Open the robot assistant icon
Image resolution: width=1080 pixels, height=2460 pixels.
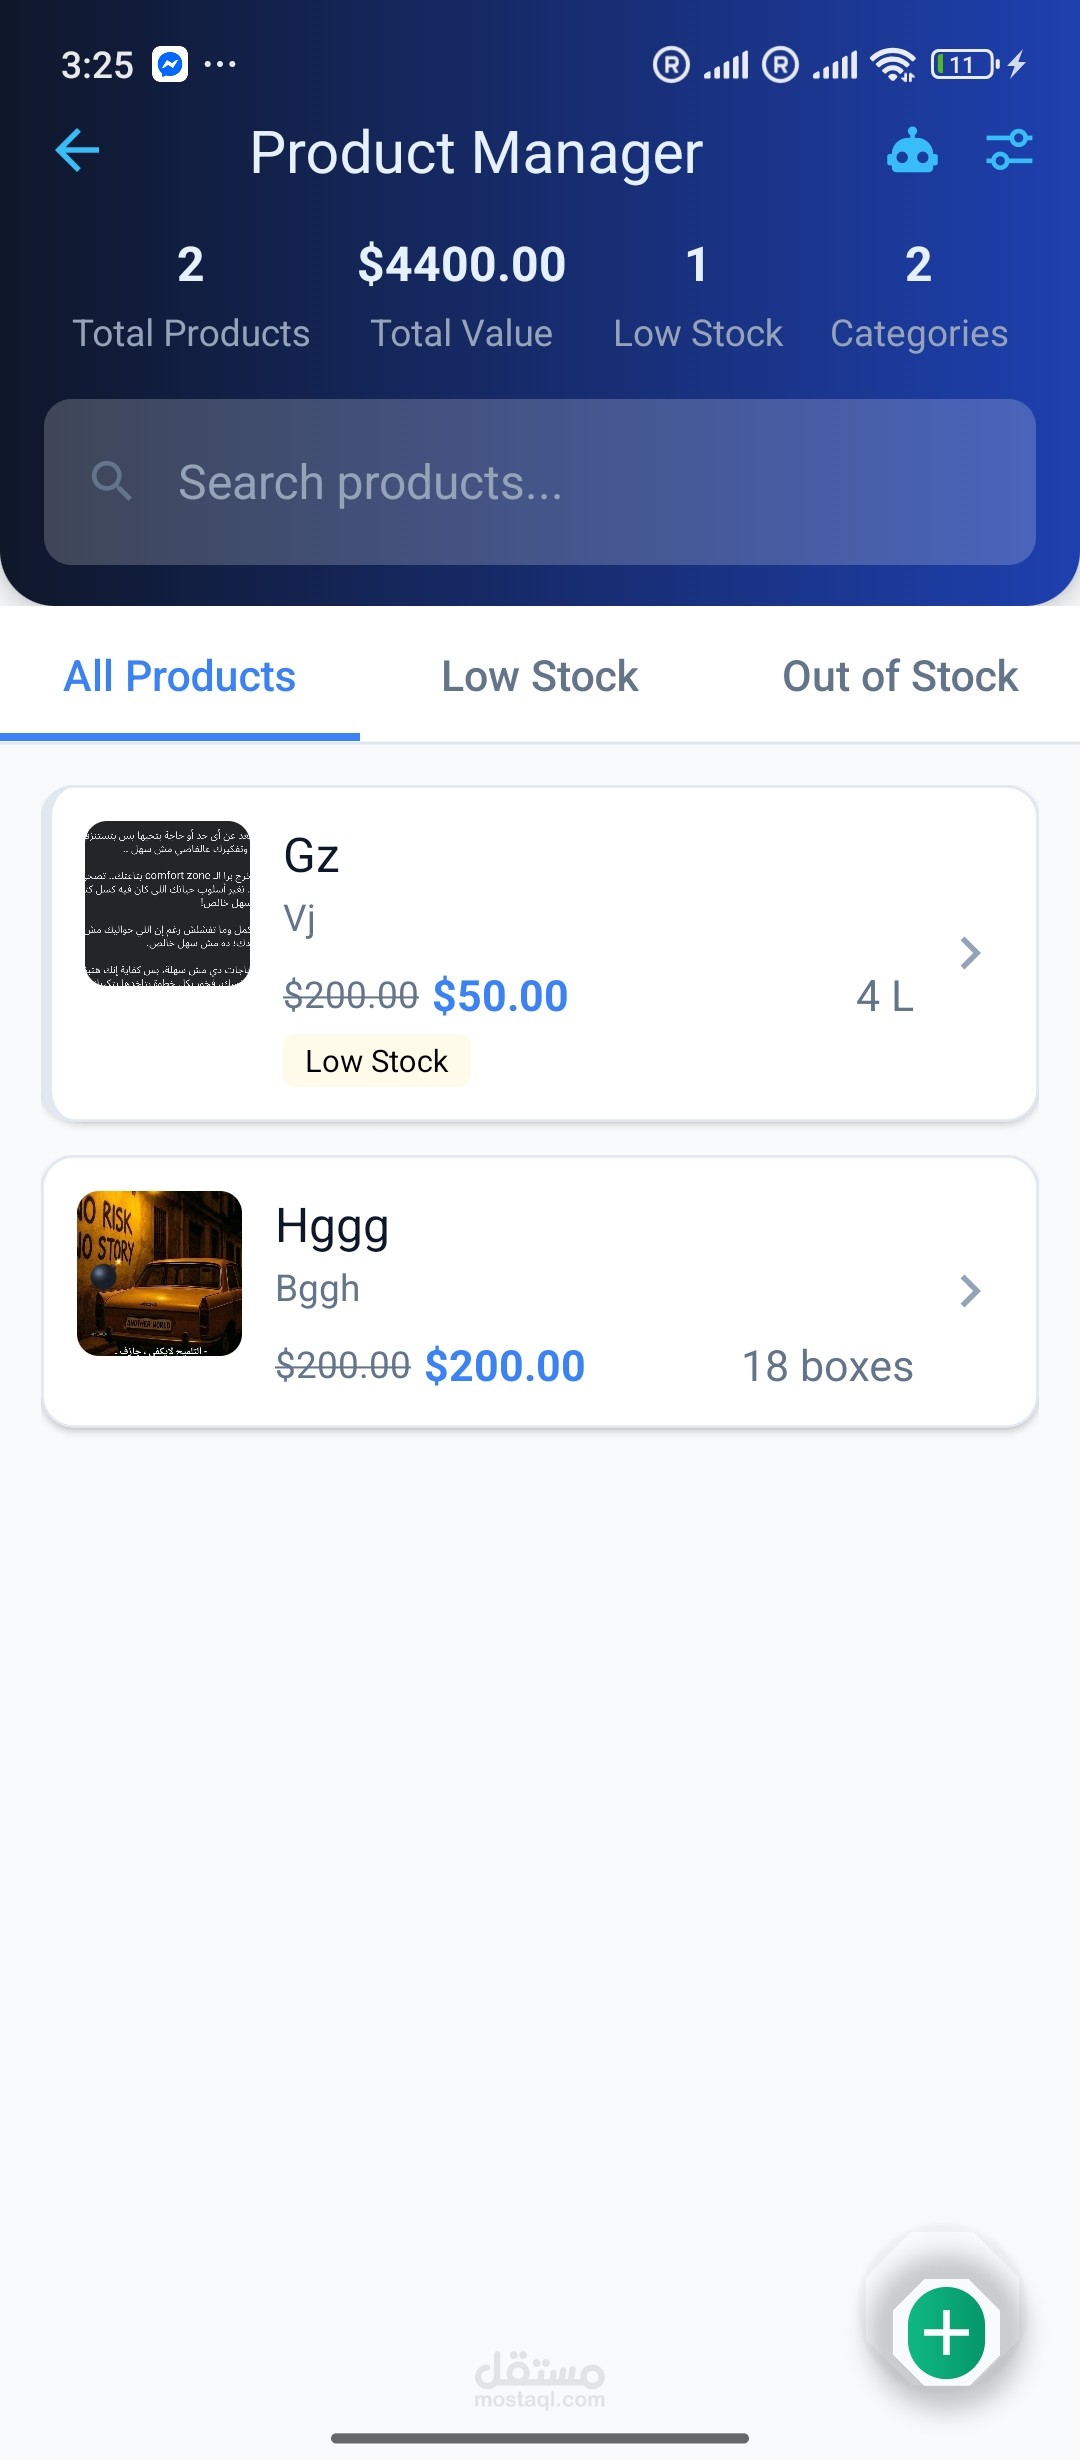(912, 151)
